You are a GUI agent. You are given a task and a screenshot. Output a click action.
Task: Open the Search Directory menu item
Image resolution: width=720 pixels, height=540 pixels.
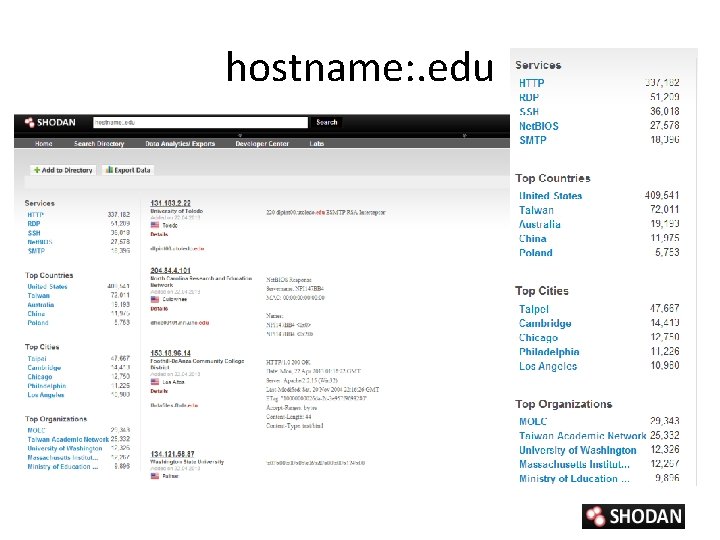(99, 143)
